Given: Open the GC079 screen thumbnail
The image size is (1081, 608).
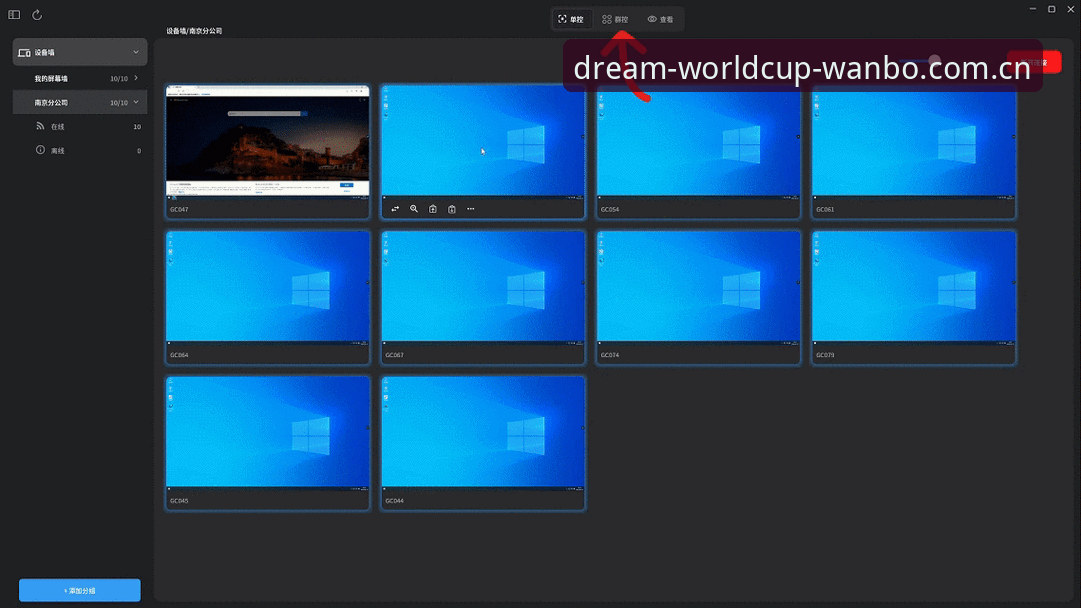Looking at the screenshot, I should [914, 287].
